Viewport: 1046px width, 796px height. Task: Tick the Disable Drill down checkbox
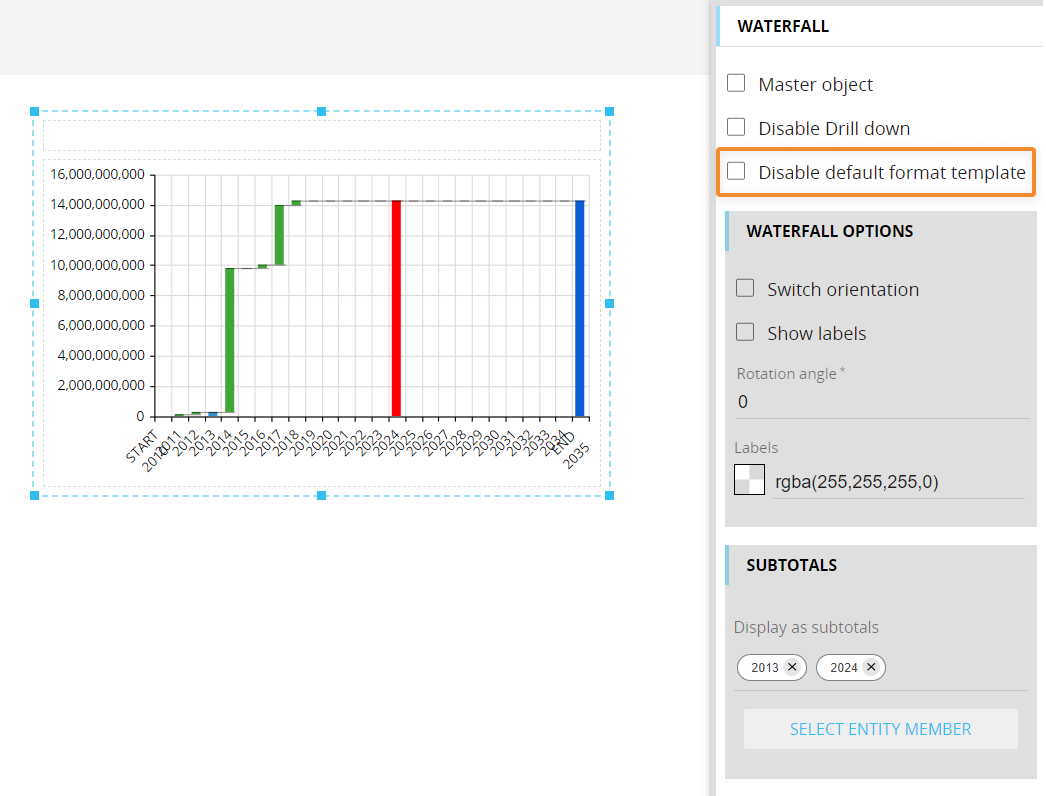[x=736, y=127]
